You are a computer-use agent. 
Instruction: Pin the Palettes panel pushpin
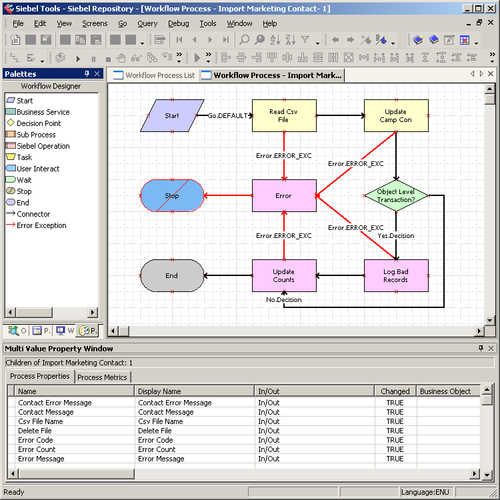(x=87, y=73)
